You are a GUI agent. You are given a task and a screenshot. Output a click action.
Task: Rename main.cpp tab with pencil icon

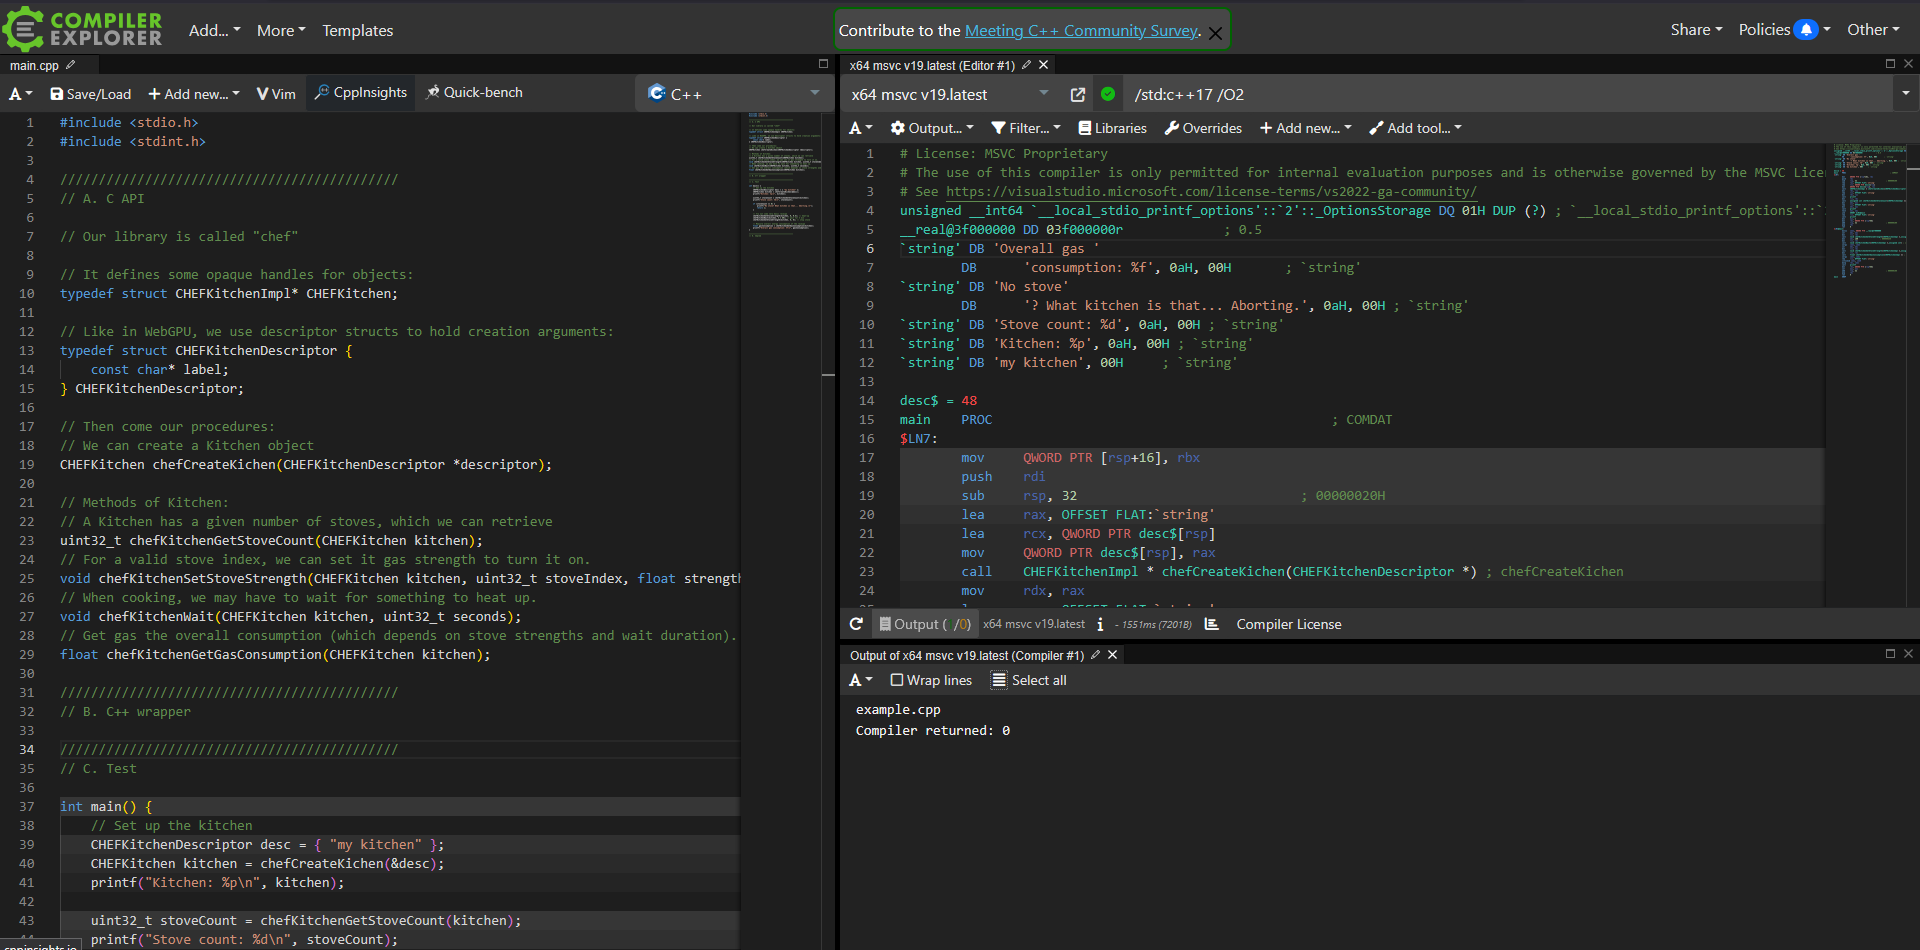(x=70, y=65)
